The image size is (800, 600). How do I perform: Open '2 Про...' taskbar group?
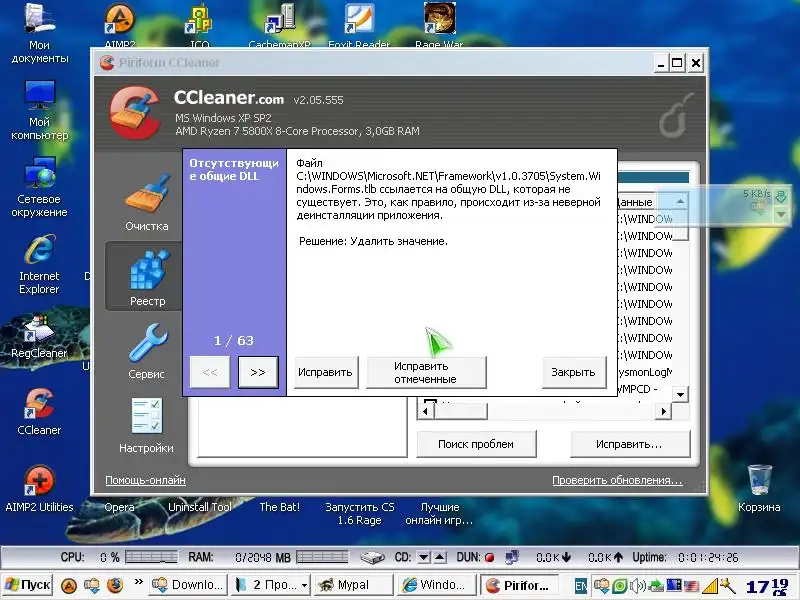point(270,585)
